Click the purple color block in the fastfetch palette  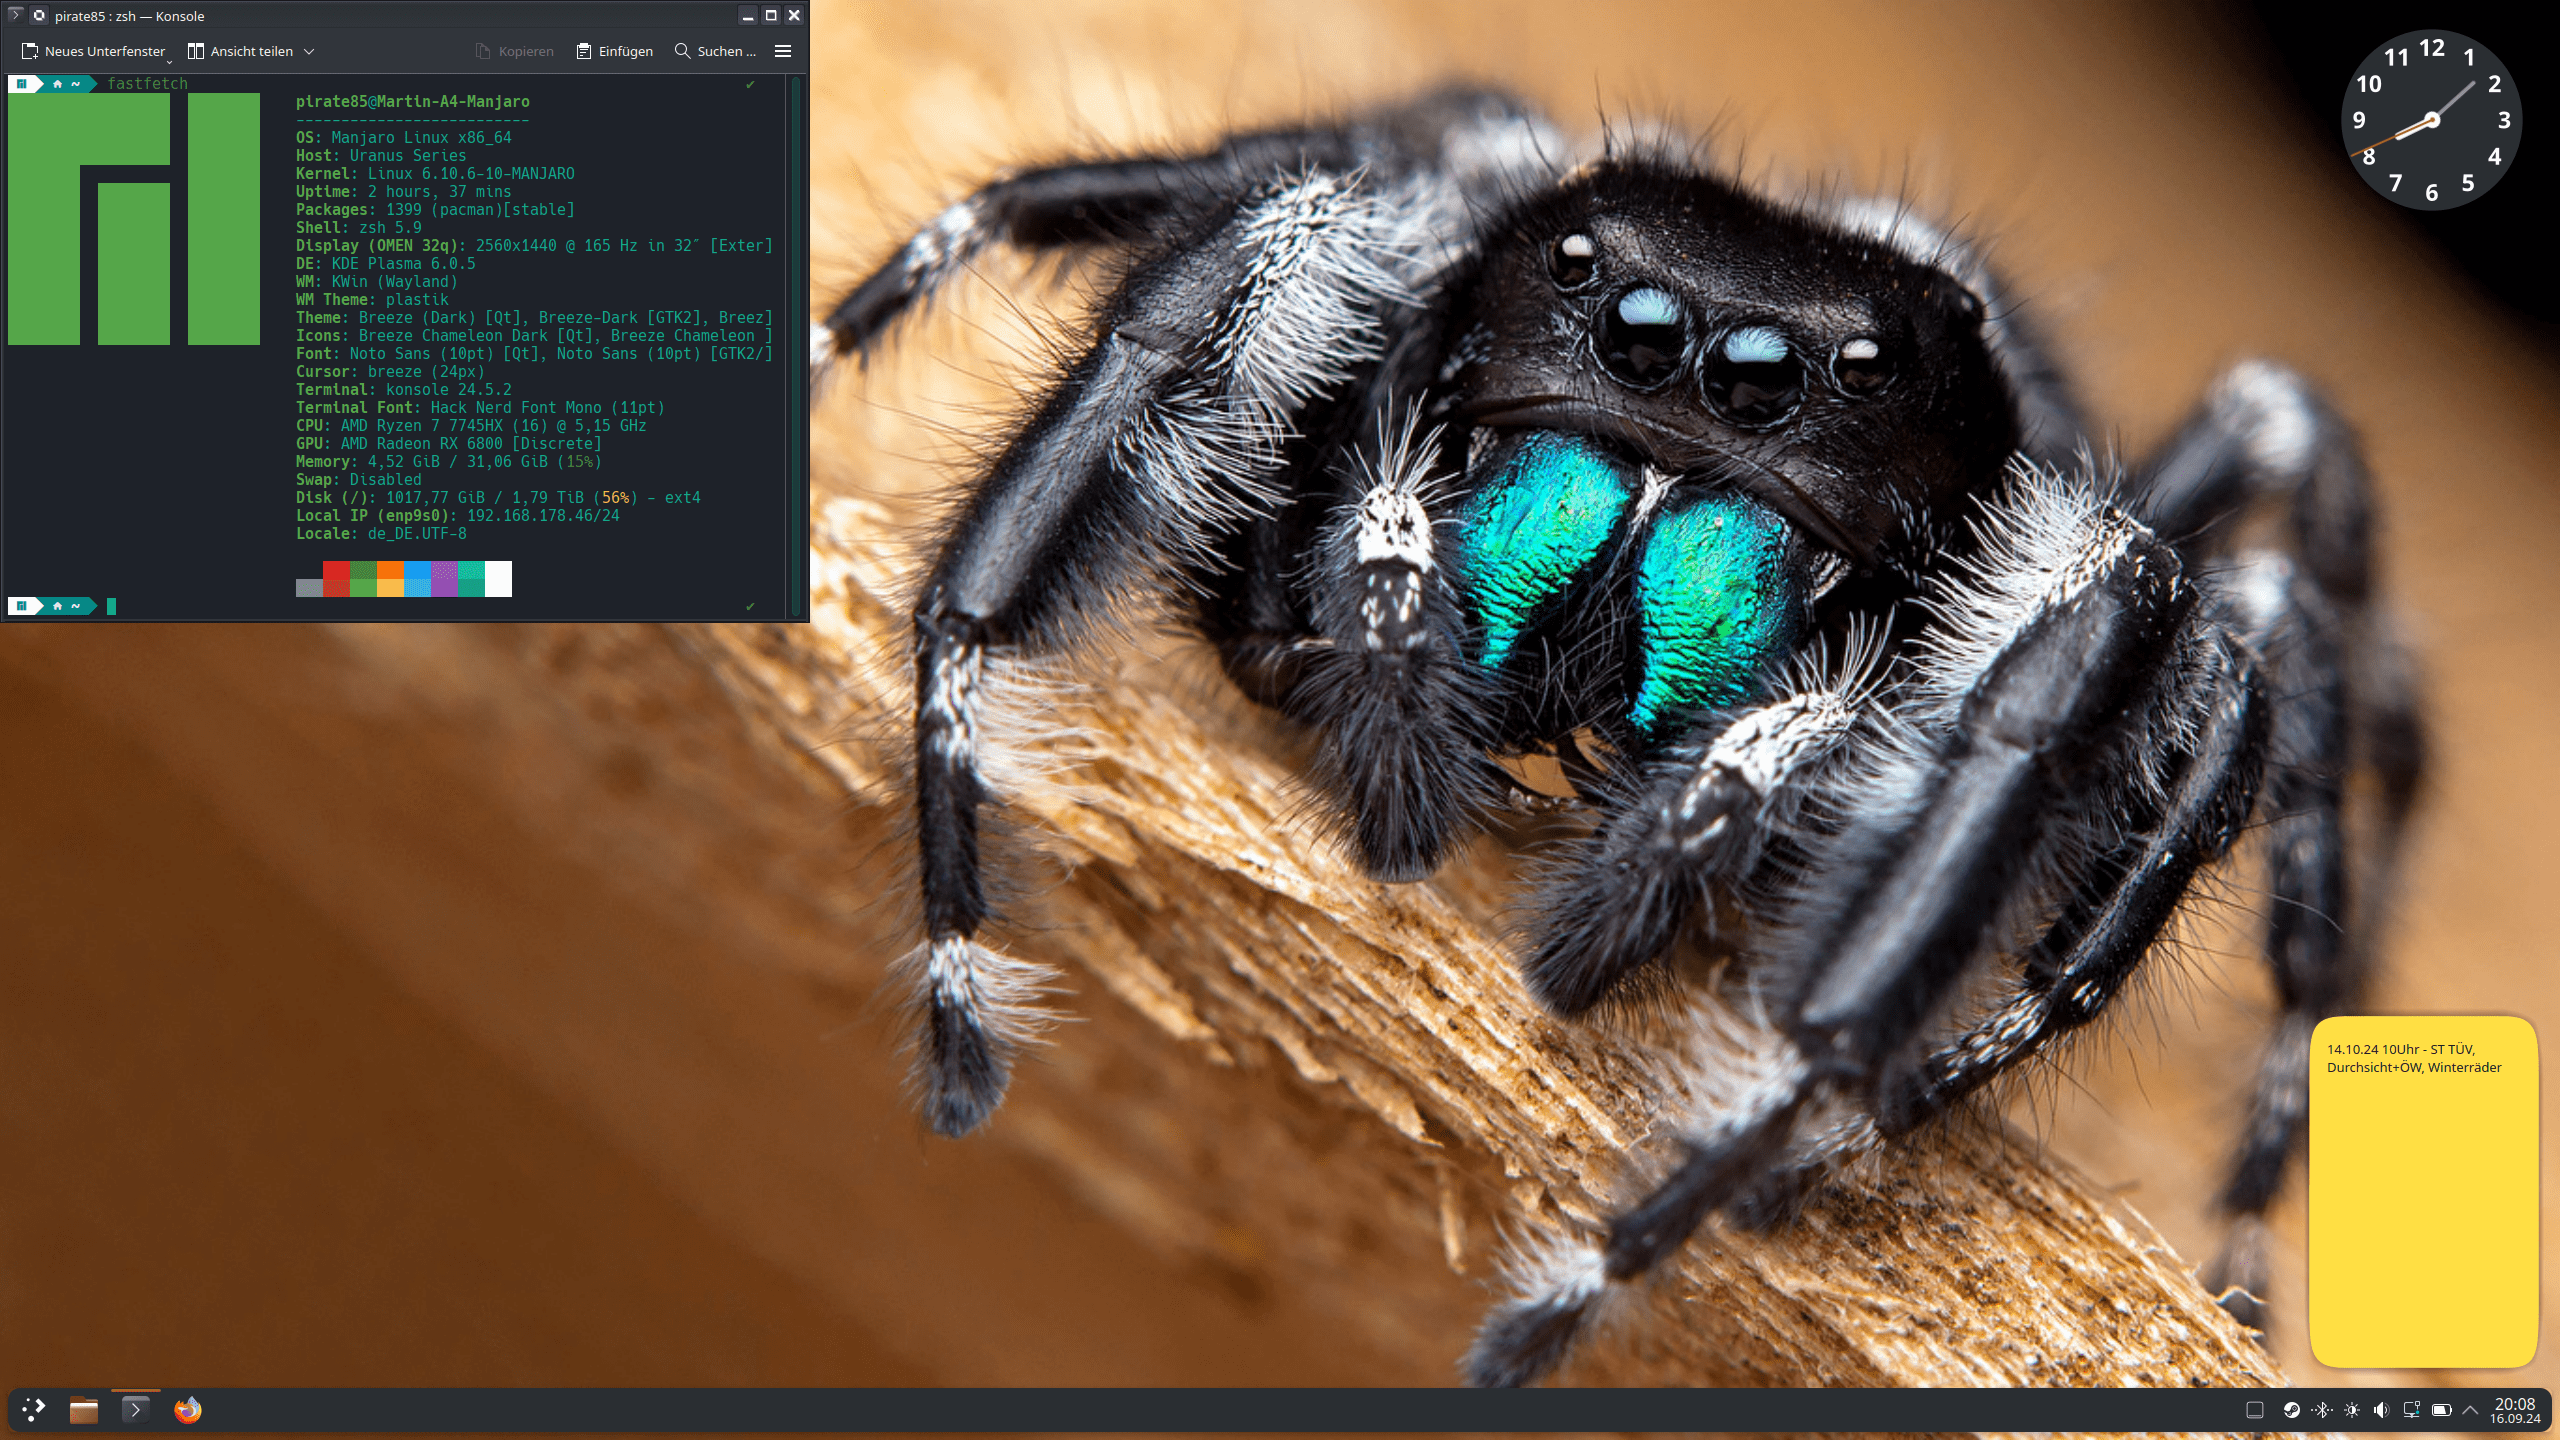pos(444,579)
